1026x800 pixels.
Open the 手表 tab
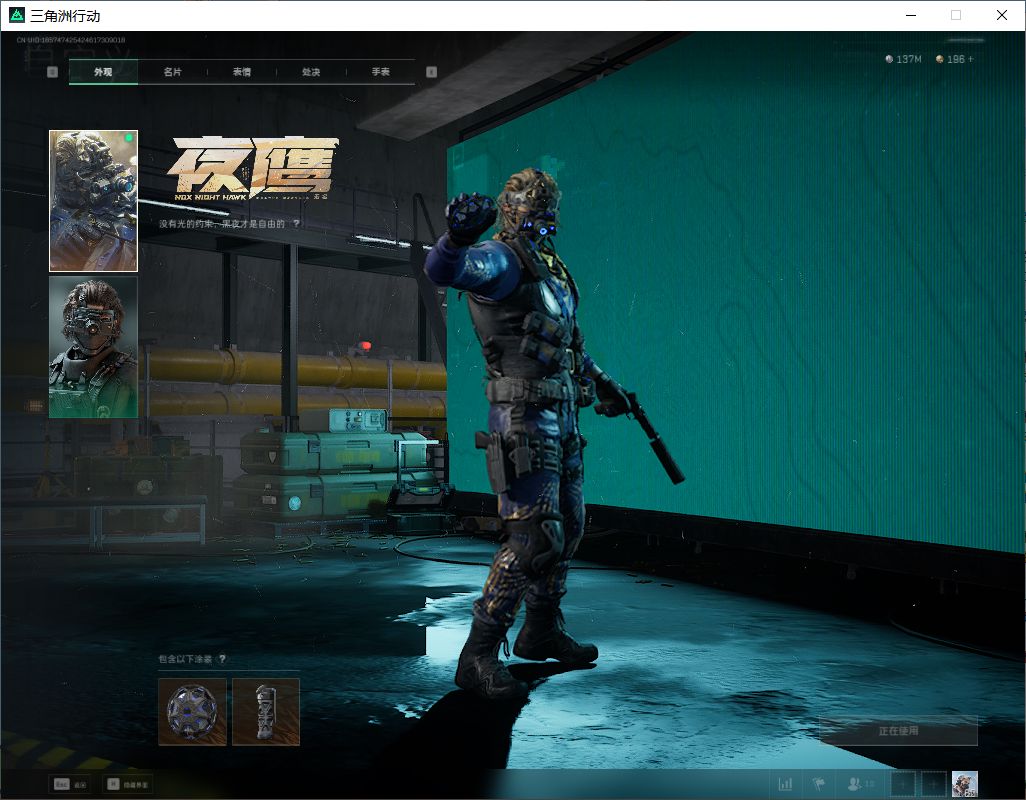380,72
